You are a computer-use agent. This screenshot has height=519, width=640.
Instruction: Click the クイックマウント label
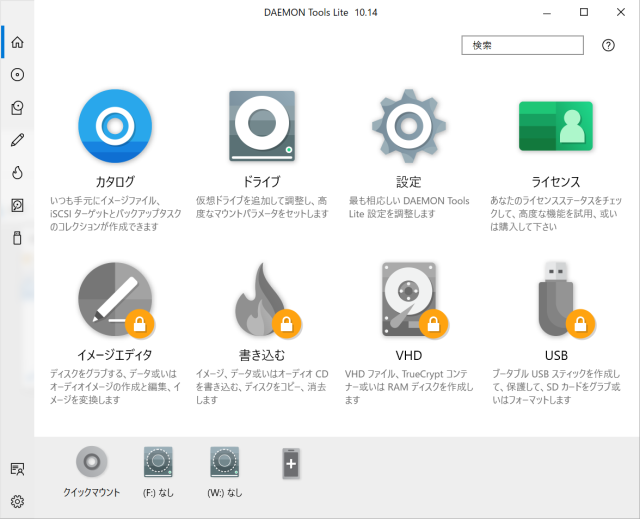pyautogui.click(x=91, y=492)
